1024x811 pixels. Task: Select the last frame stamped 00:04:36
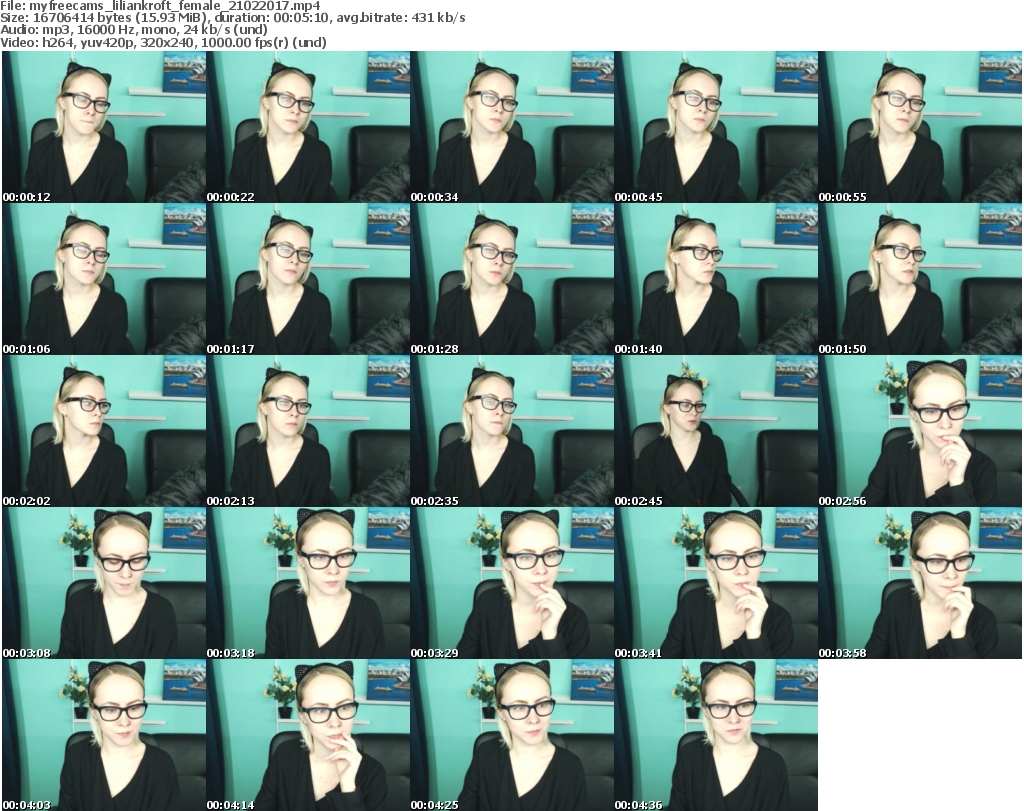(x=716, y=735)
